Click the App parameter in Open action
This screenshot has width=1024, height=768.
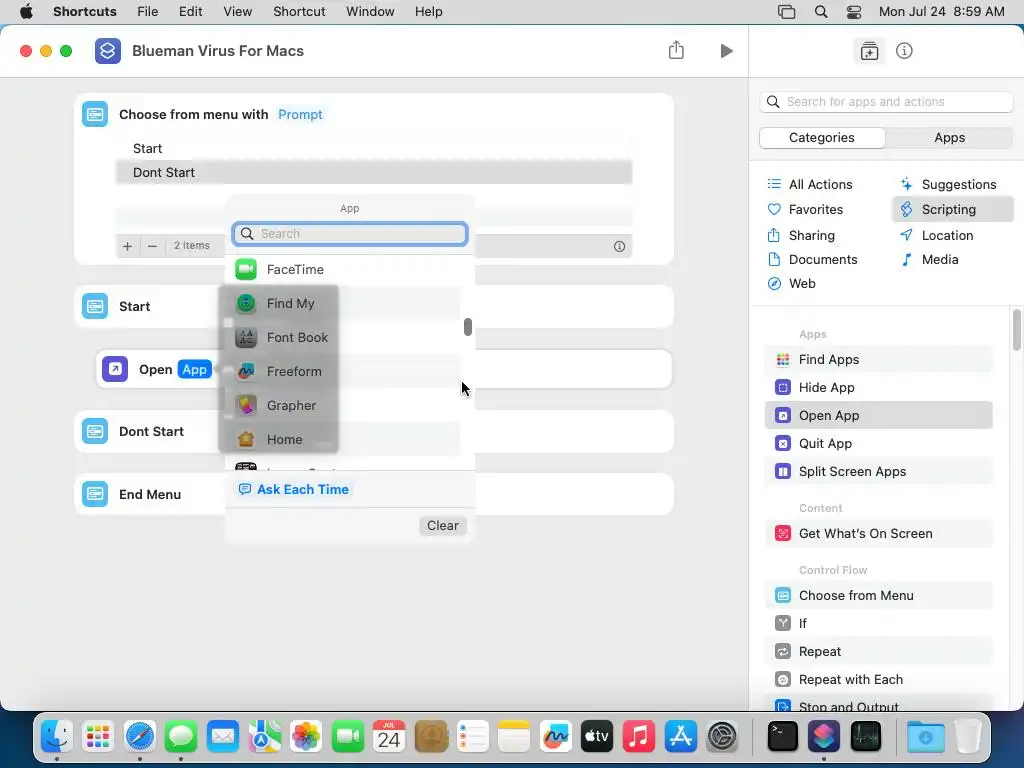195,370
